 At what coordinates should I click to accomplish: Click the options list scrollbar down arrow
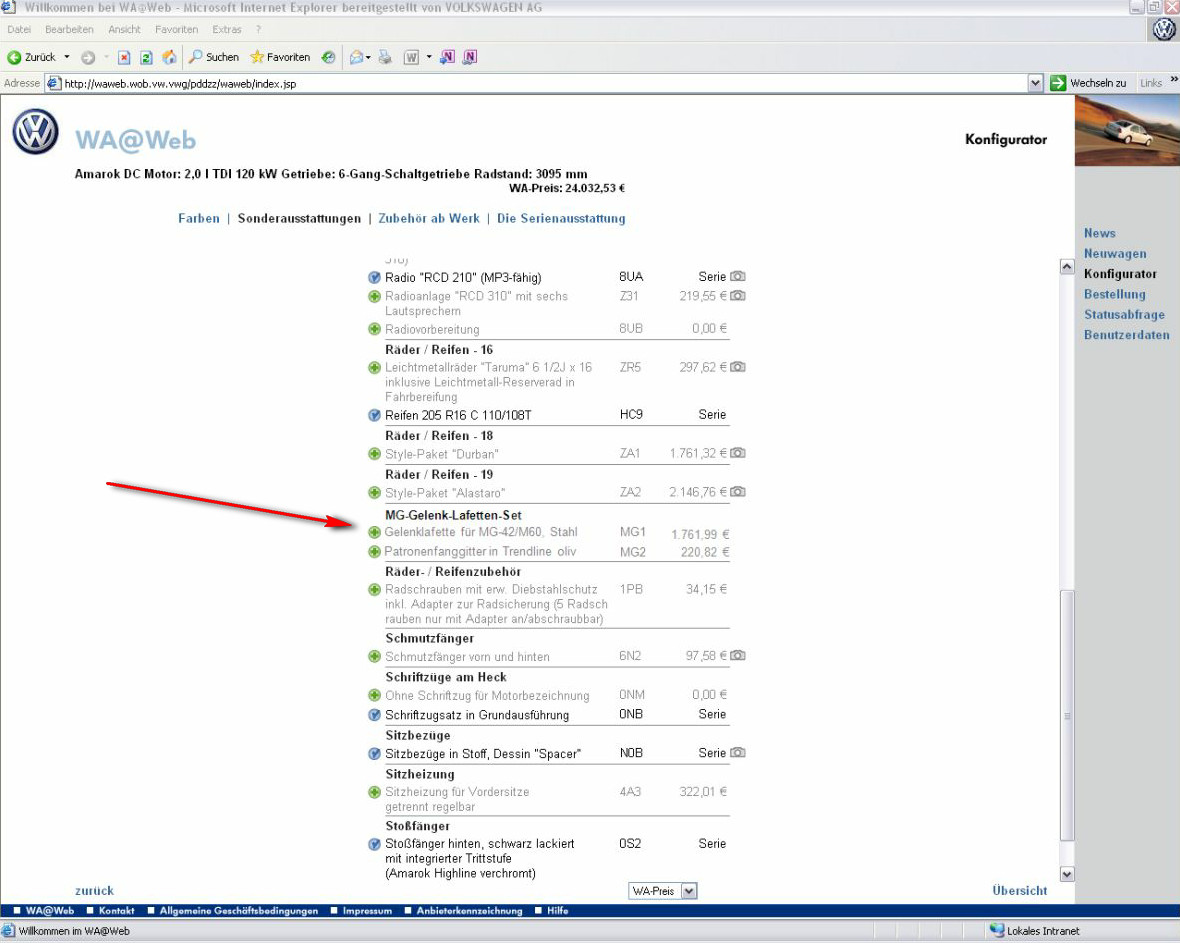(1067, 874)
